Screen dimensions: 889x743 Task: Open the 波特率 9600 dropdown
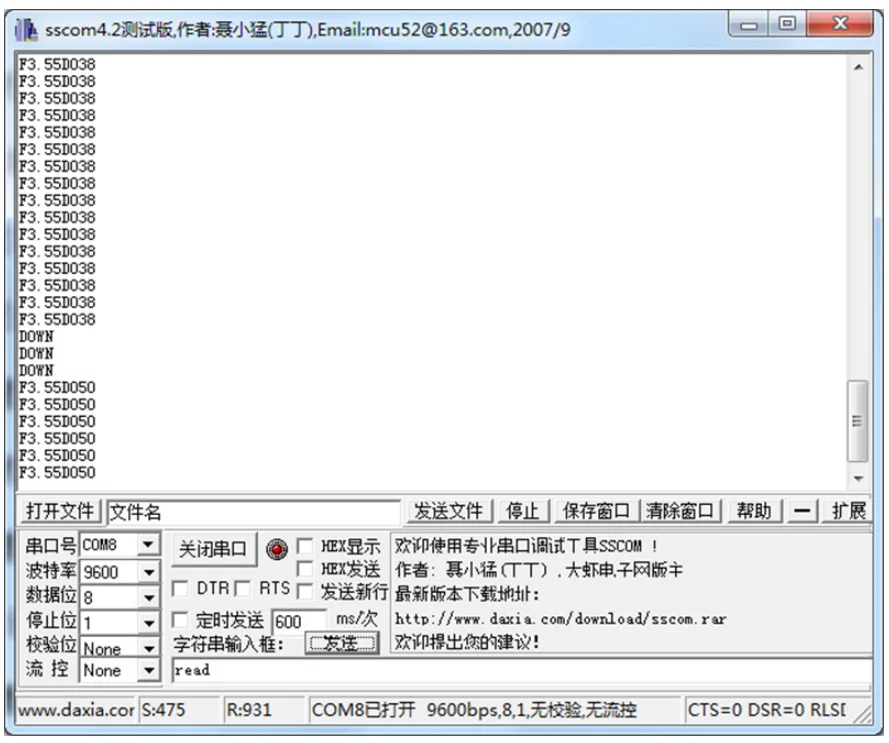point(149,572)
